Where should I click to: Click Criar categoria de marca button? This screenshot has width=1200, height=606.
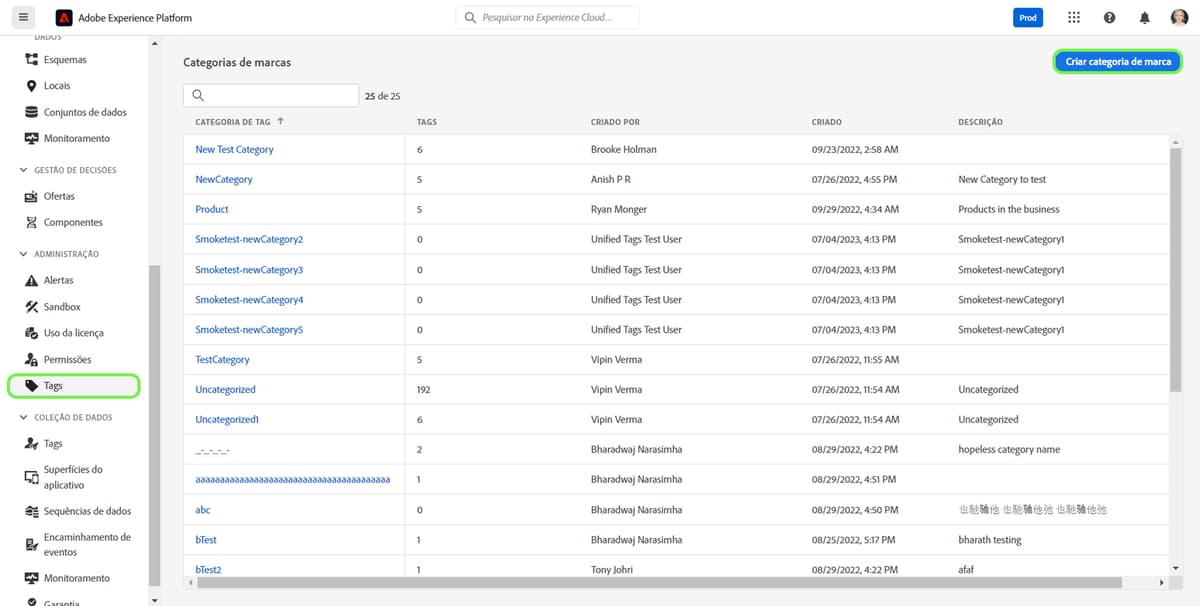point(1117,61)
